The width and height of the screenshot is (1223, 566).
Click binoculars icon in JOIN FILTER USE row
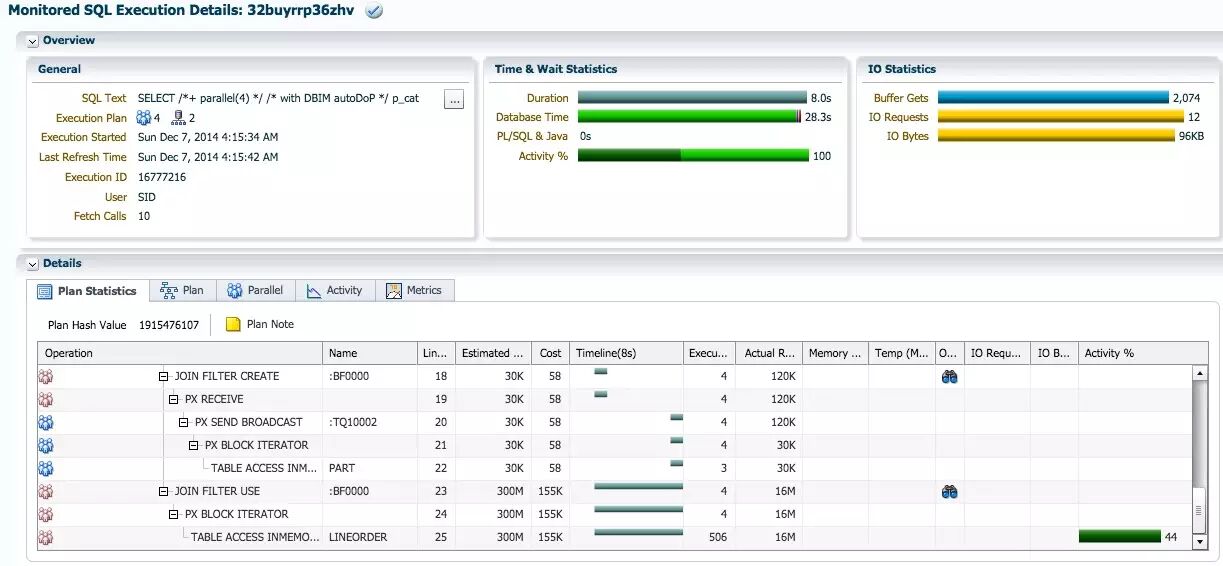click(950, 492)
